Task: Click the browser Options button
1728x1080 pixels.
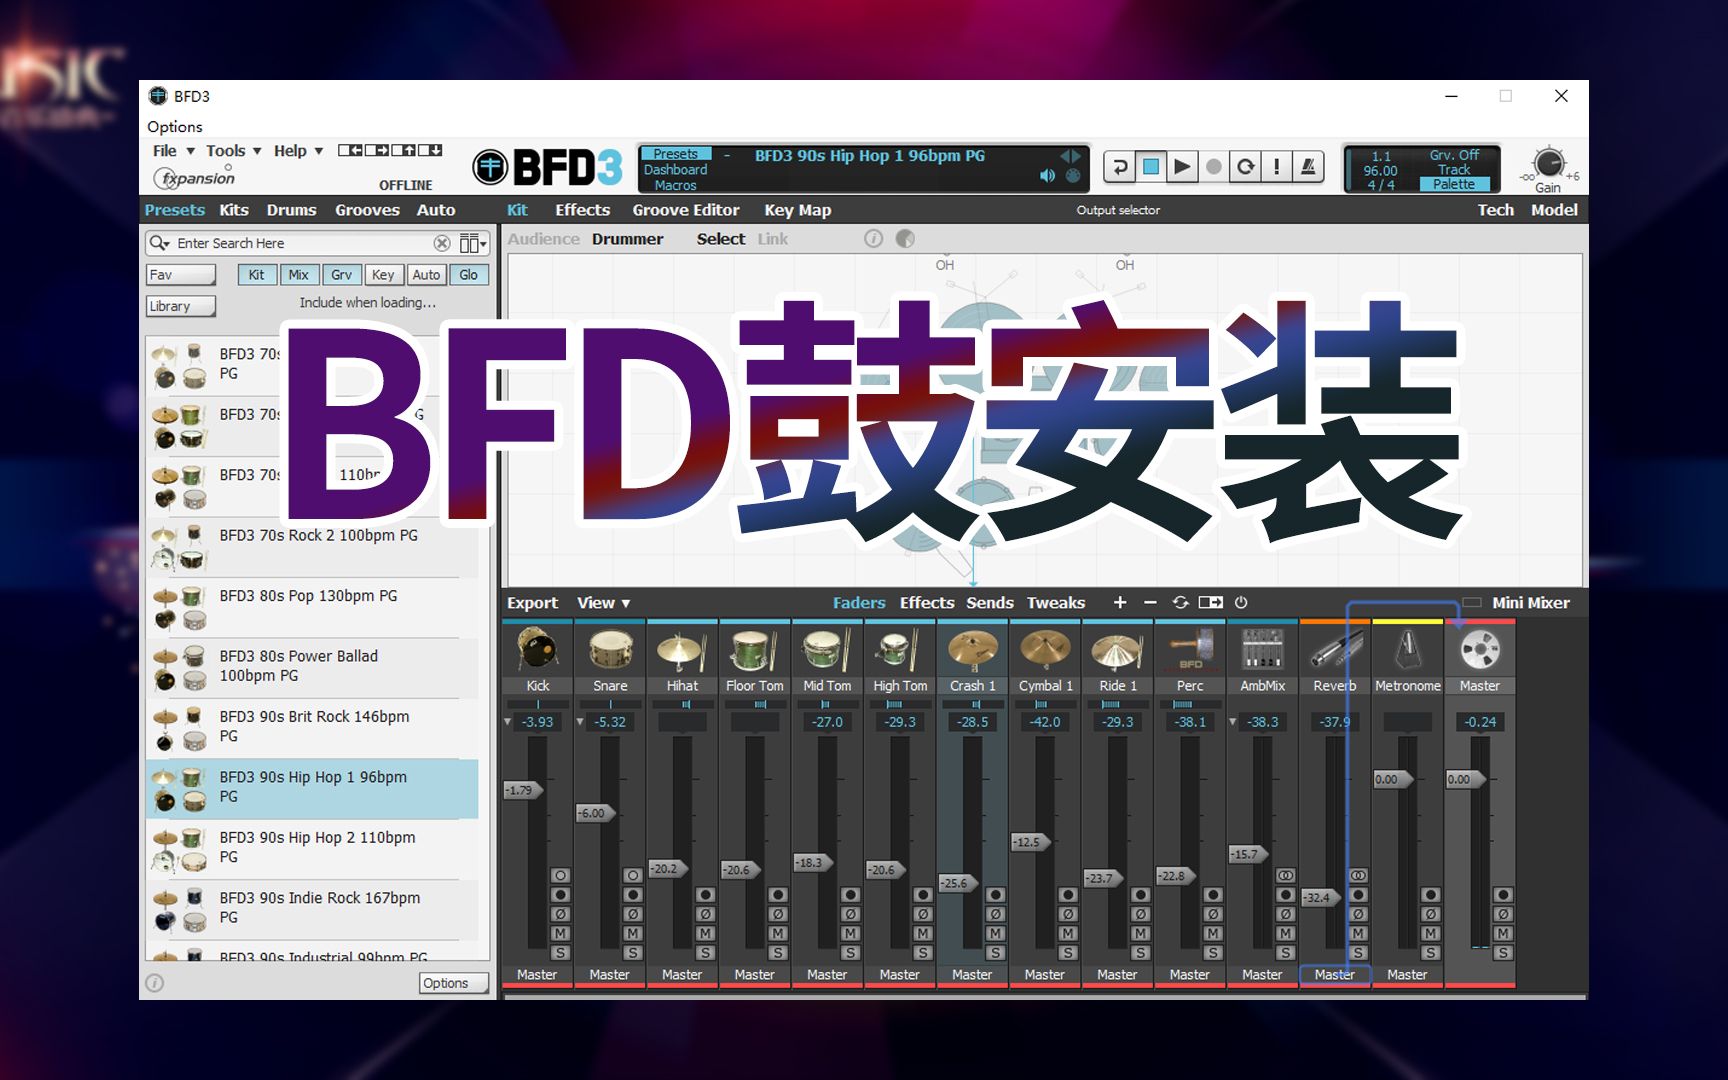Action: click(x=453, y=983)
